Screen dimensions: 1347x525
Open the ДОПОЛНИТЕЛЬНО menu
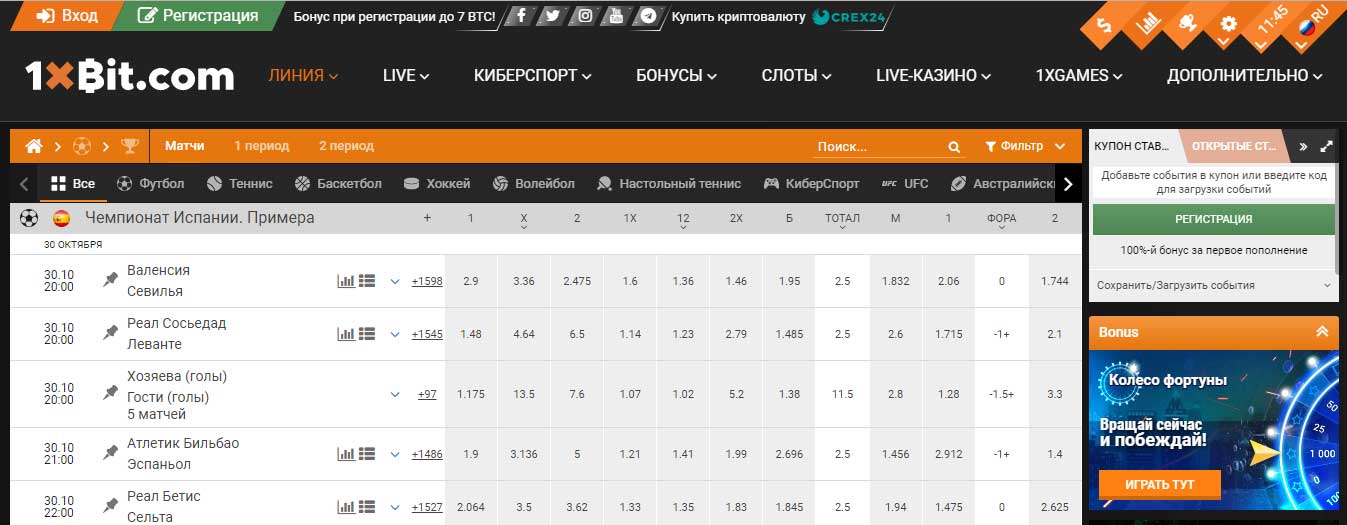(x=1245, y=76)
